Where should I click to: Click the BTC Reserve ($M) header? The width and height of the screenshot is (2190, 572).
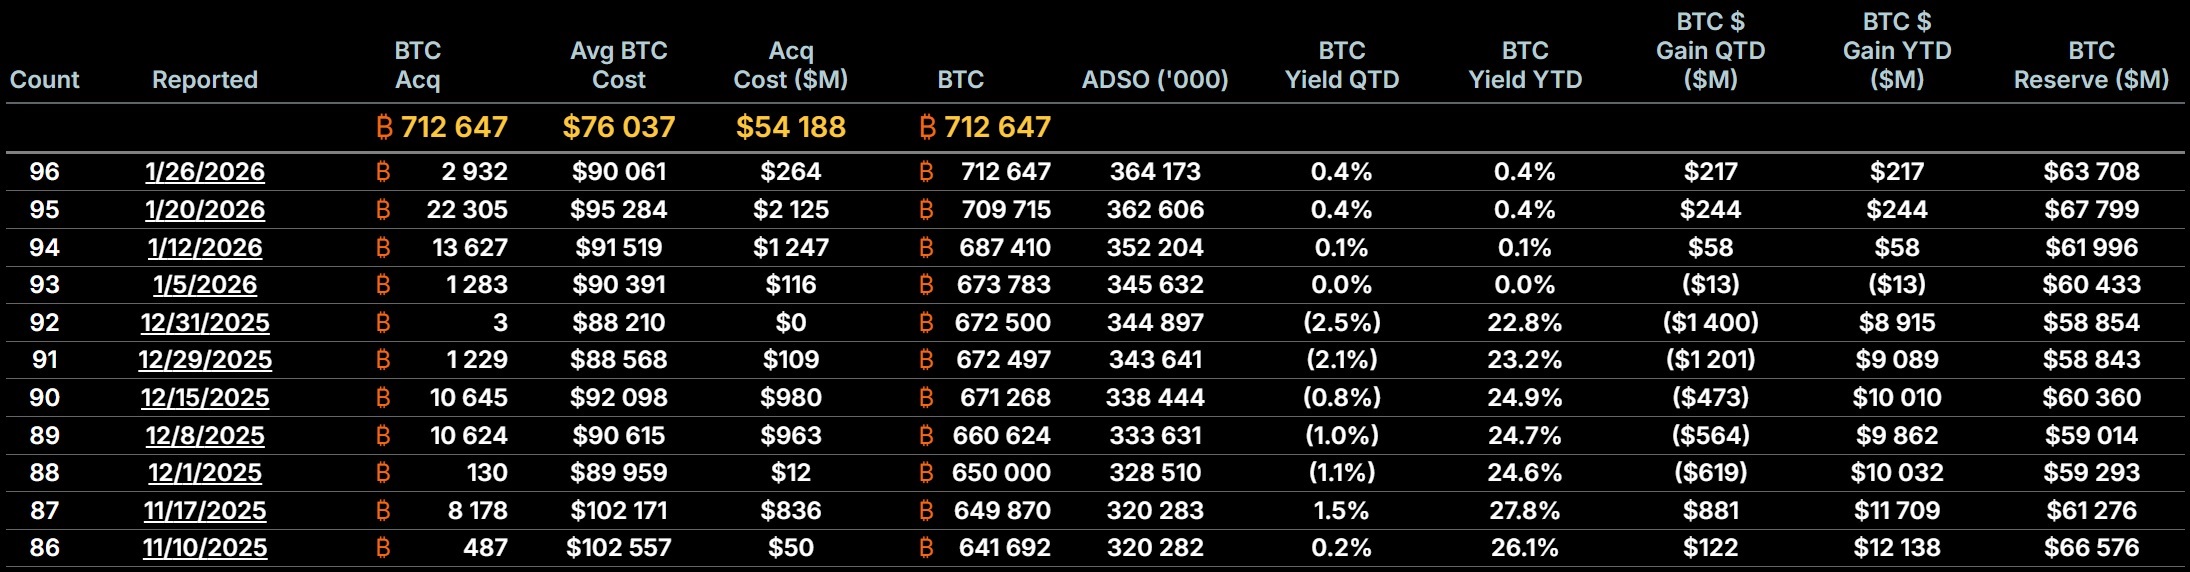(2091, 65)
